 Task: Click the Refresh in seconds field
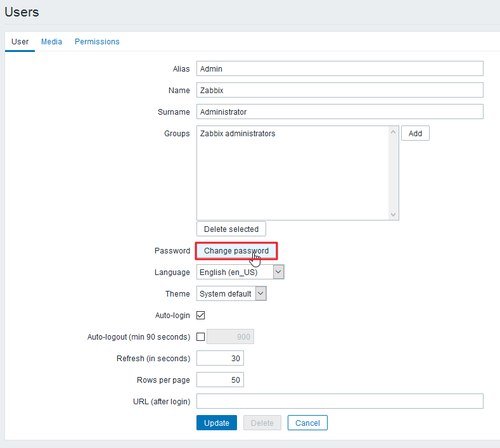(x=220, y=358)
